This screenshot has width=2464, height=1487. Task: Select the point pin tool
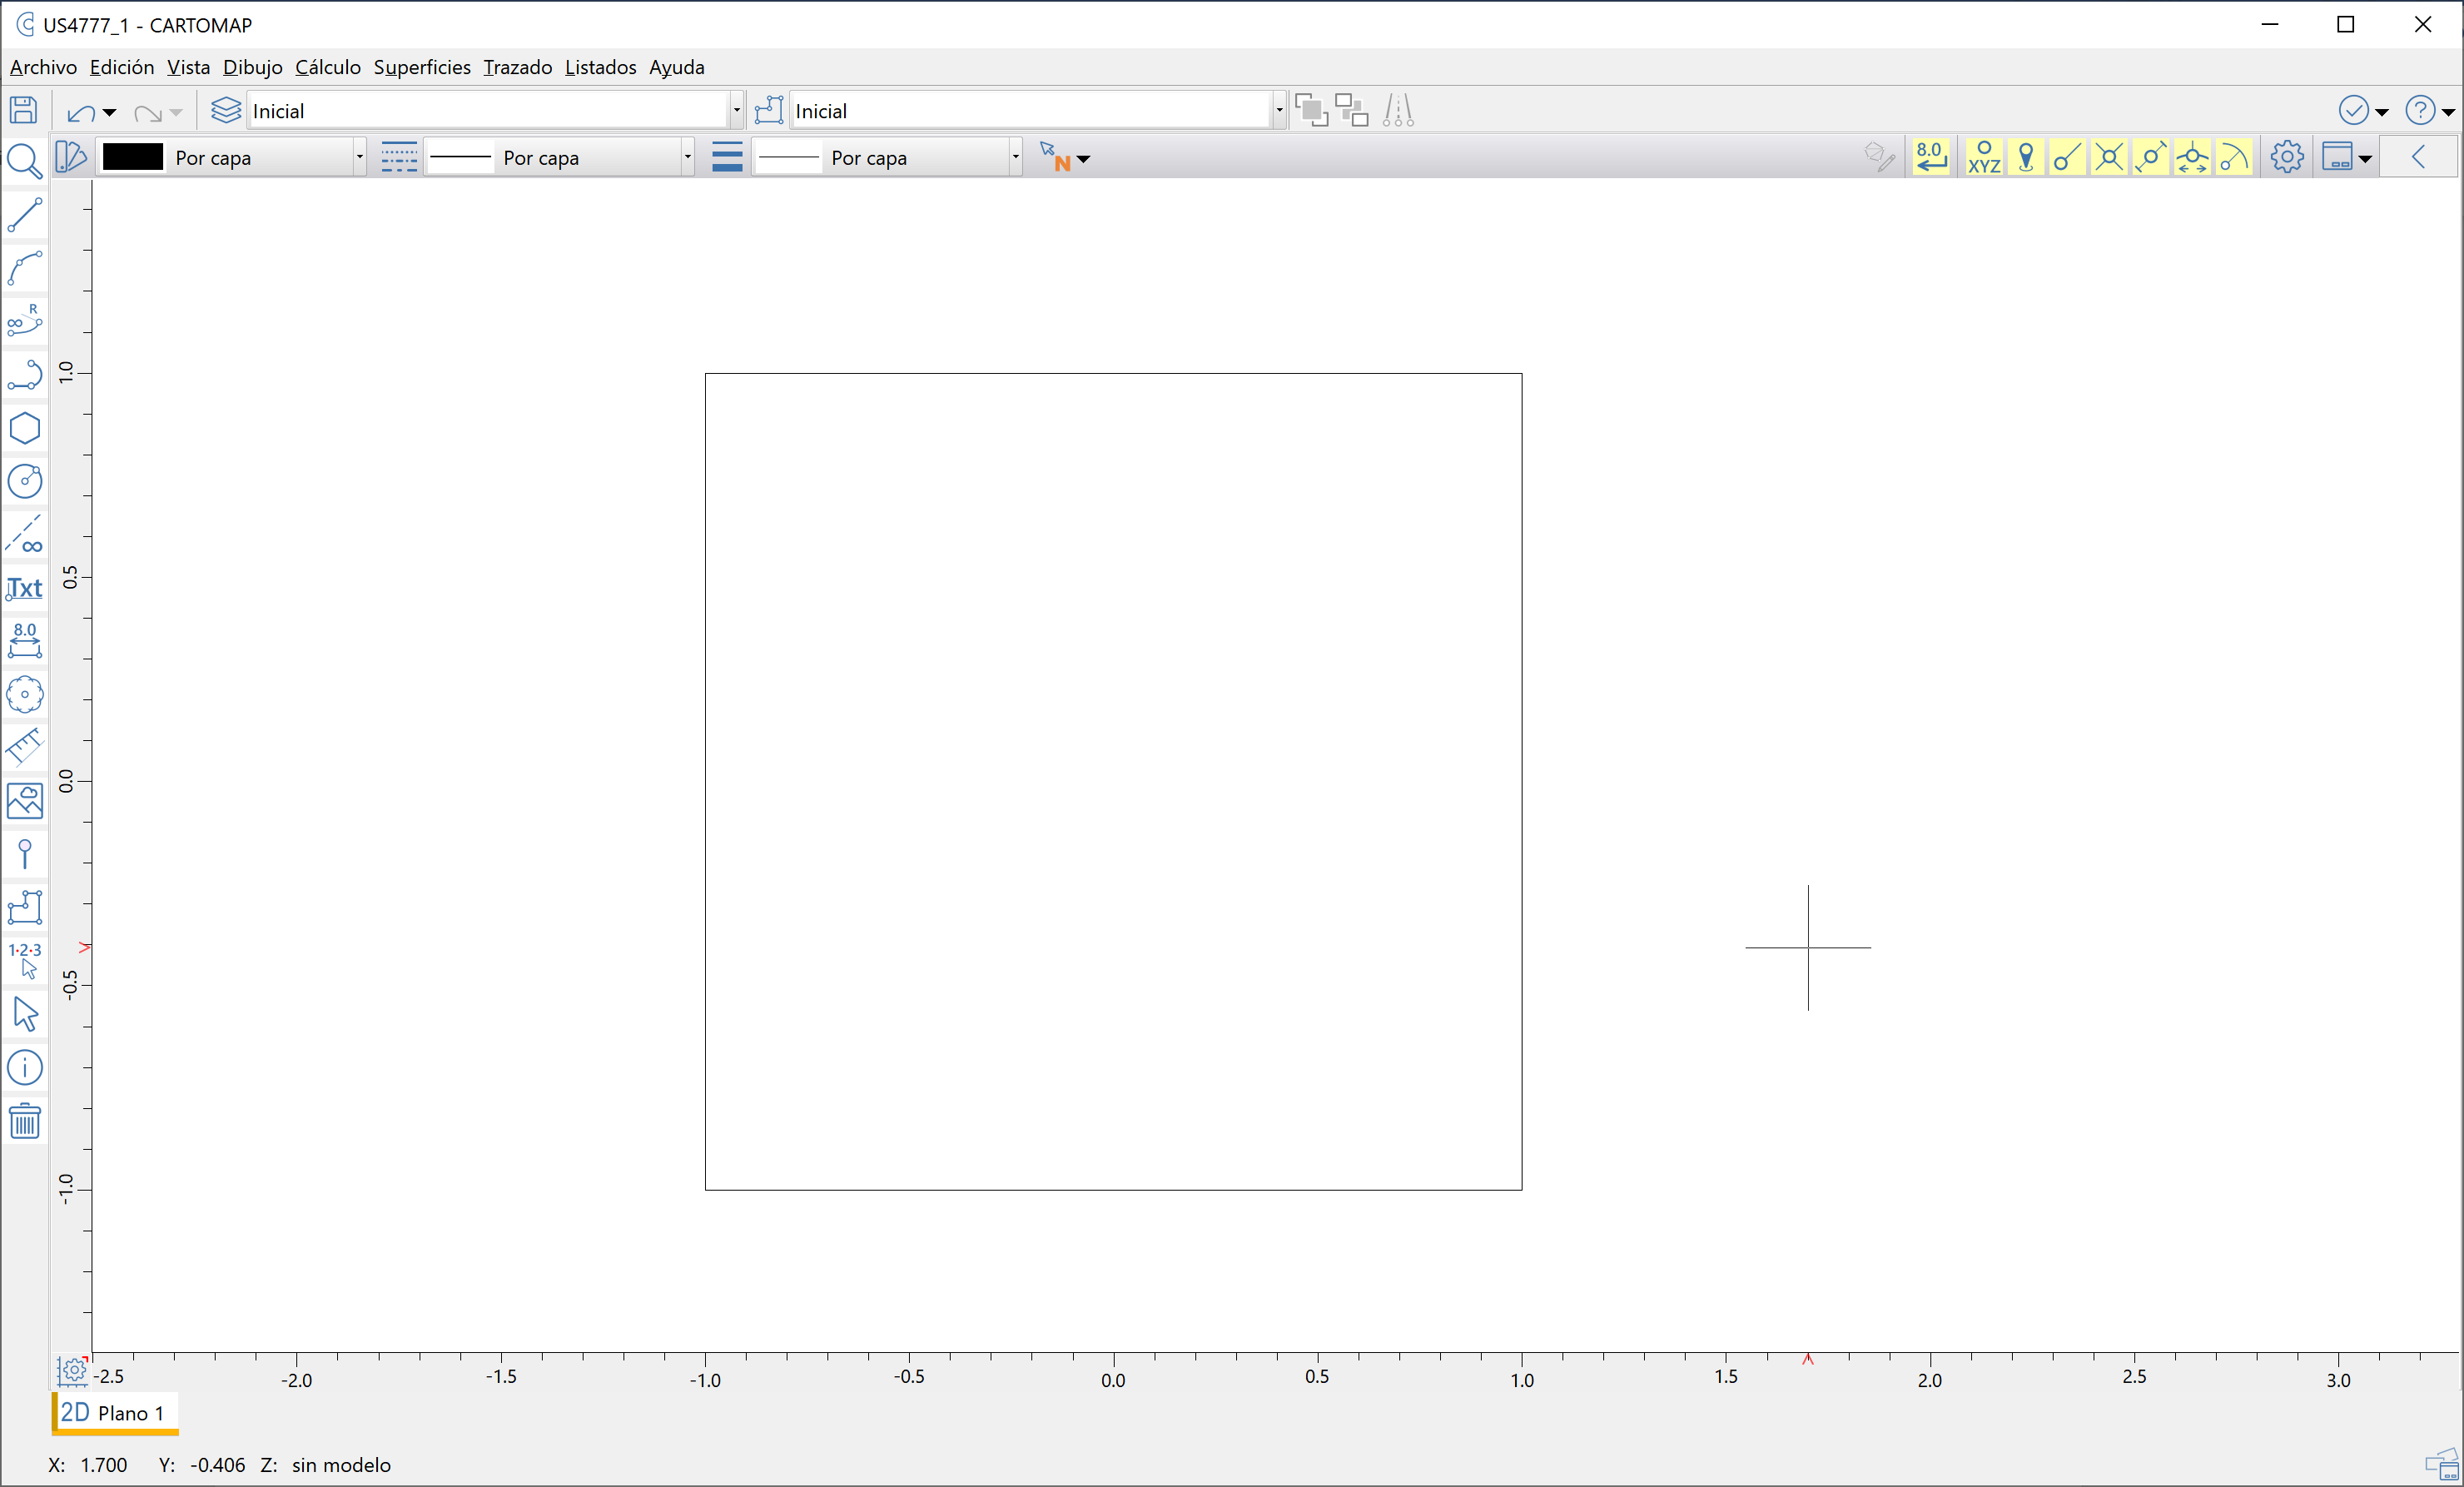click(x=25, y=854)
